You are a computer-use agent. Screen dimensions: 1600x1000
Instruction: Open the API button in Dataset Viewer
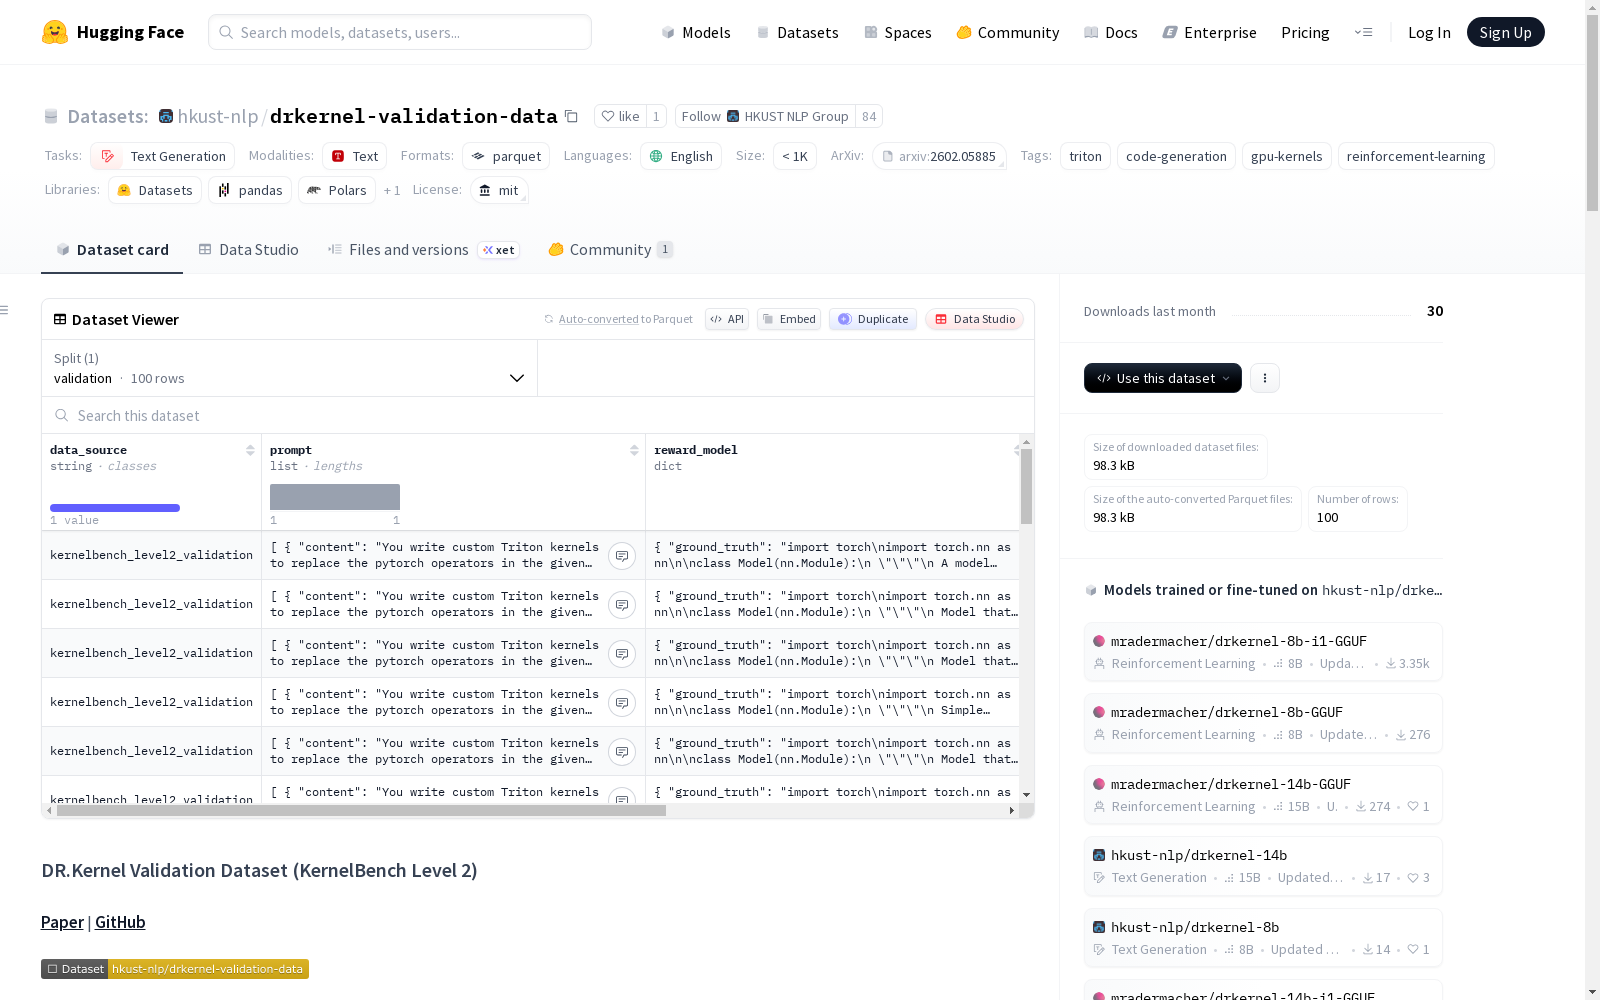pos(727,319)
